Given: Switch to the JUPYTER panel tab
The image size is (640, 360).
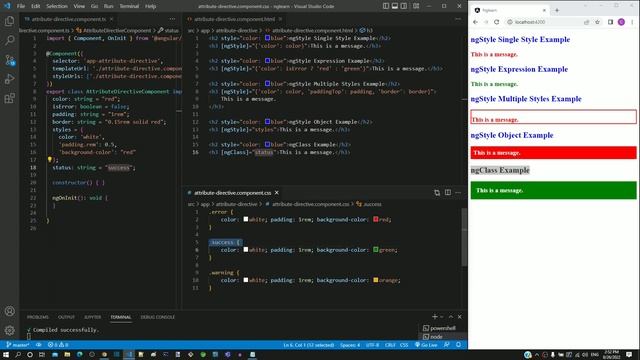Looking at the screenshot, I should coord(93,317).
